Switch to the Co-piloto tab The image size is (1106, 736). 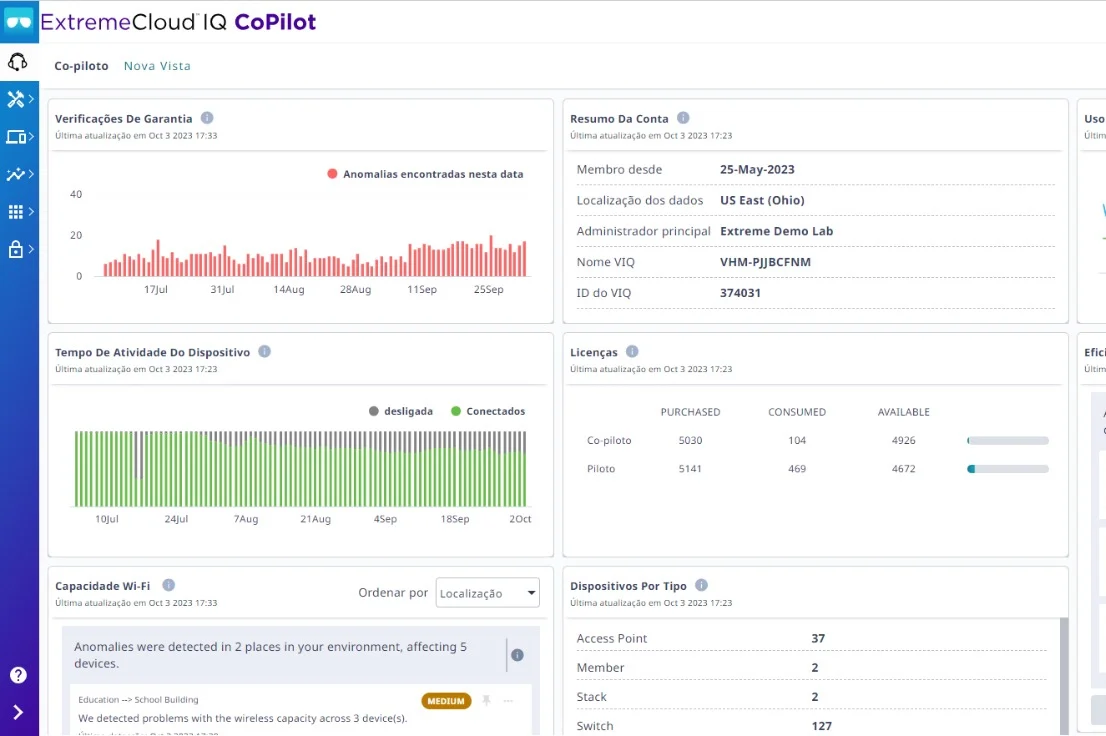pyautogui.click(x=81, y=66)
